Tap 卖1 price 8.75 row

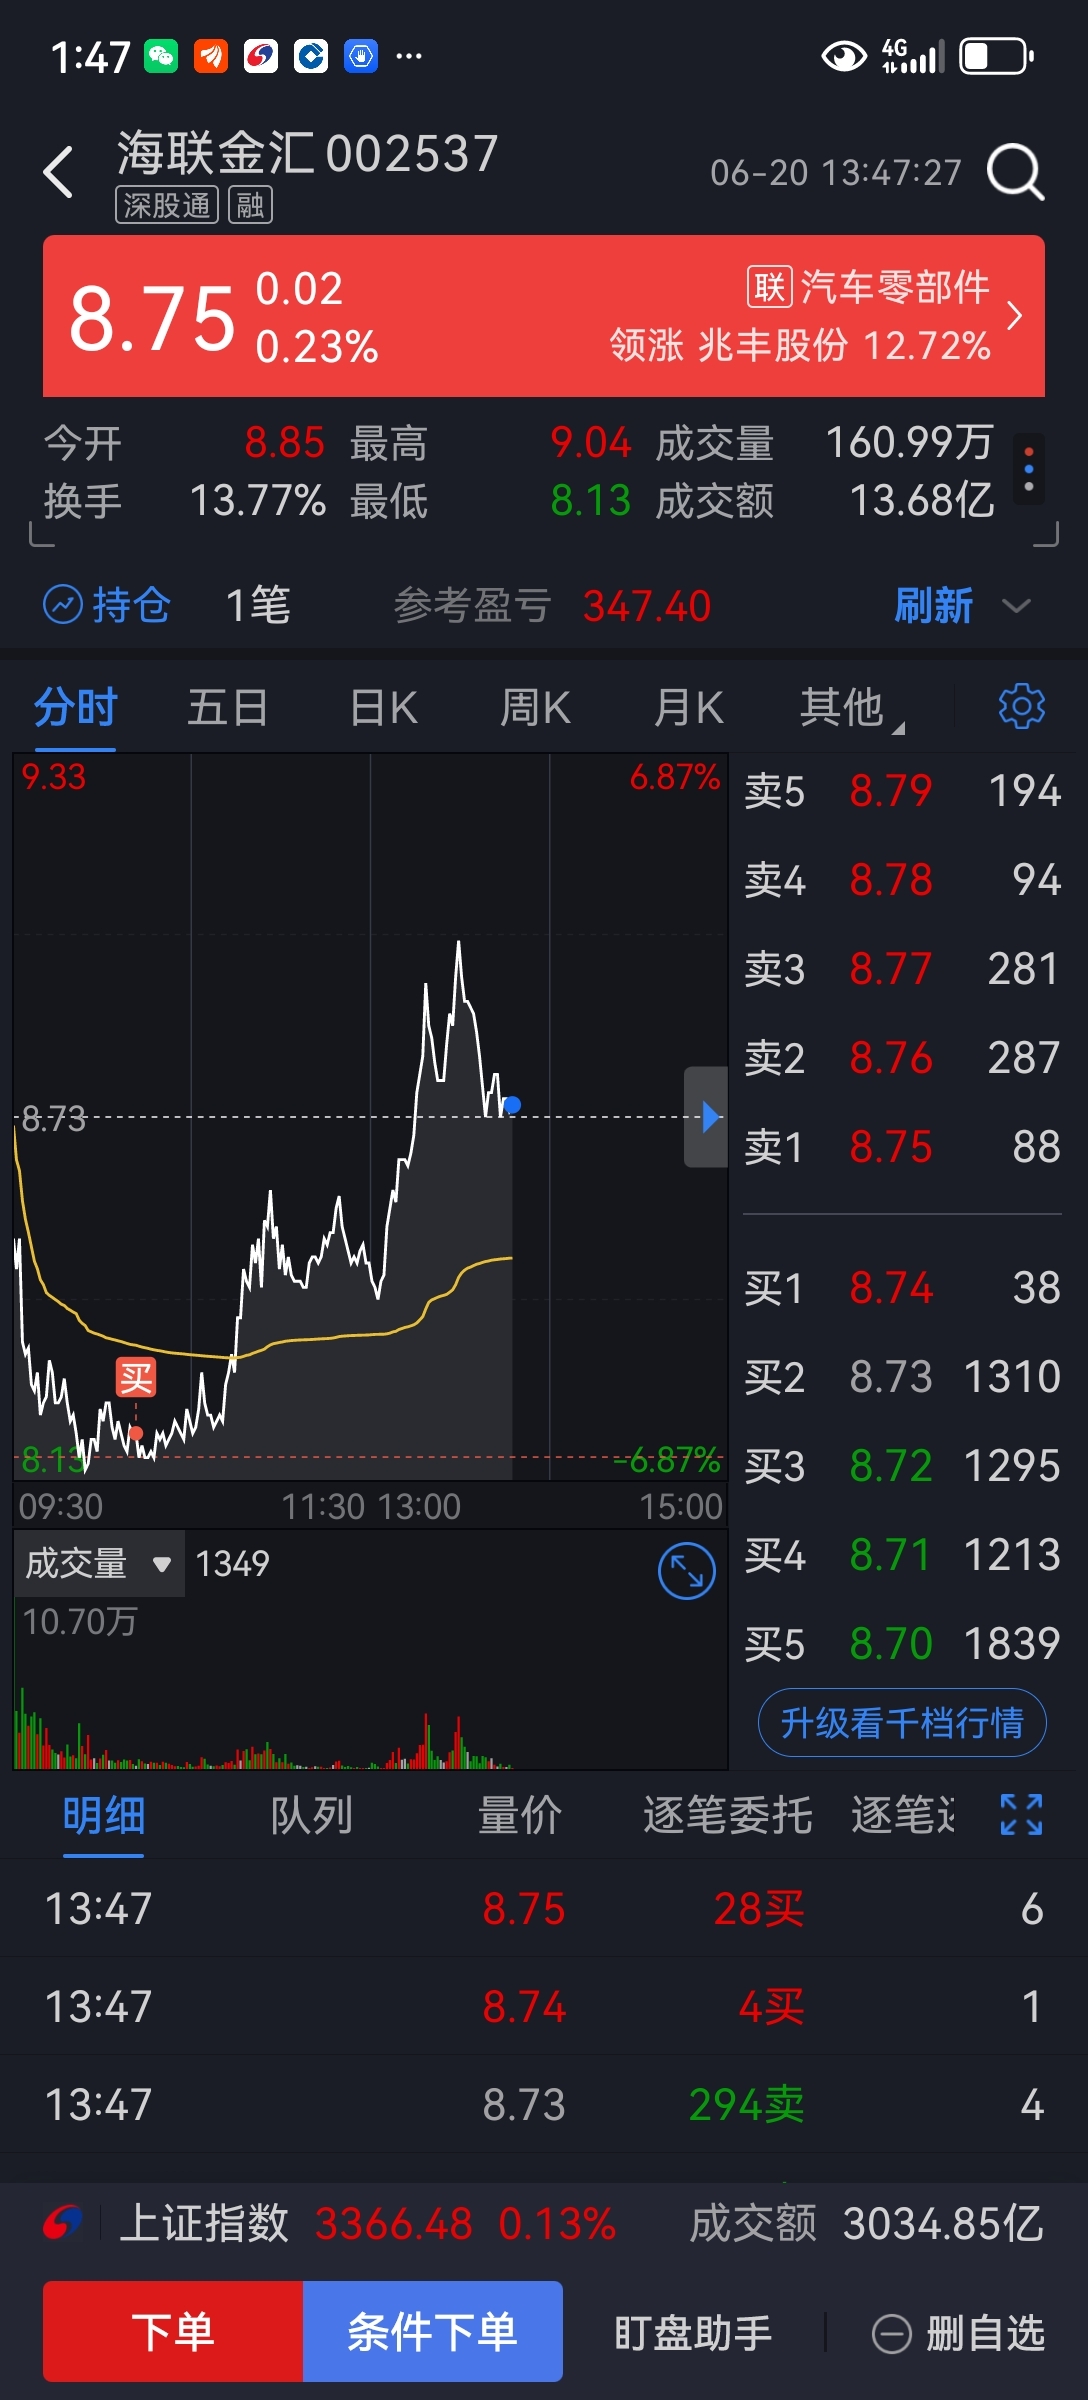tap(902, 1147)
